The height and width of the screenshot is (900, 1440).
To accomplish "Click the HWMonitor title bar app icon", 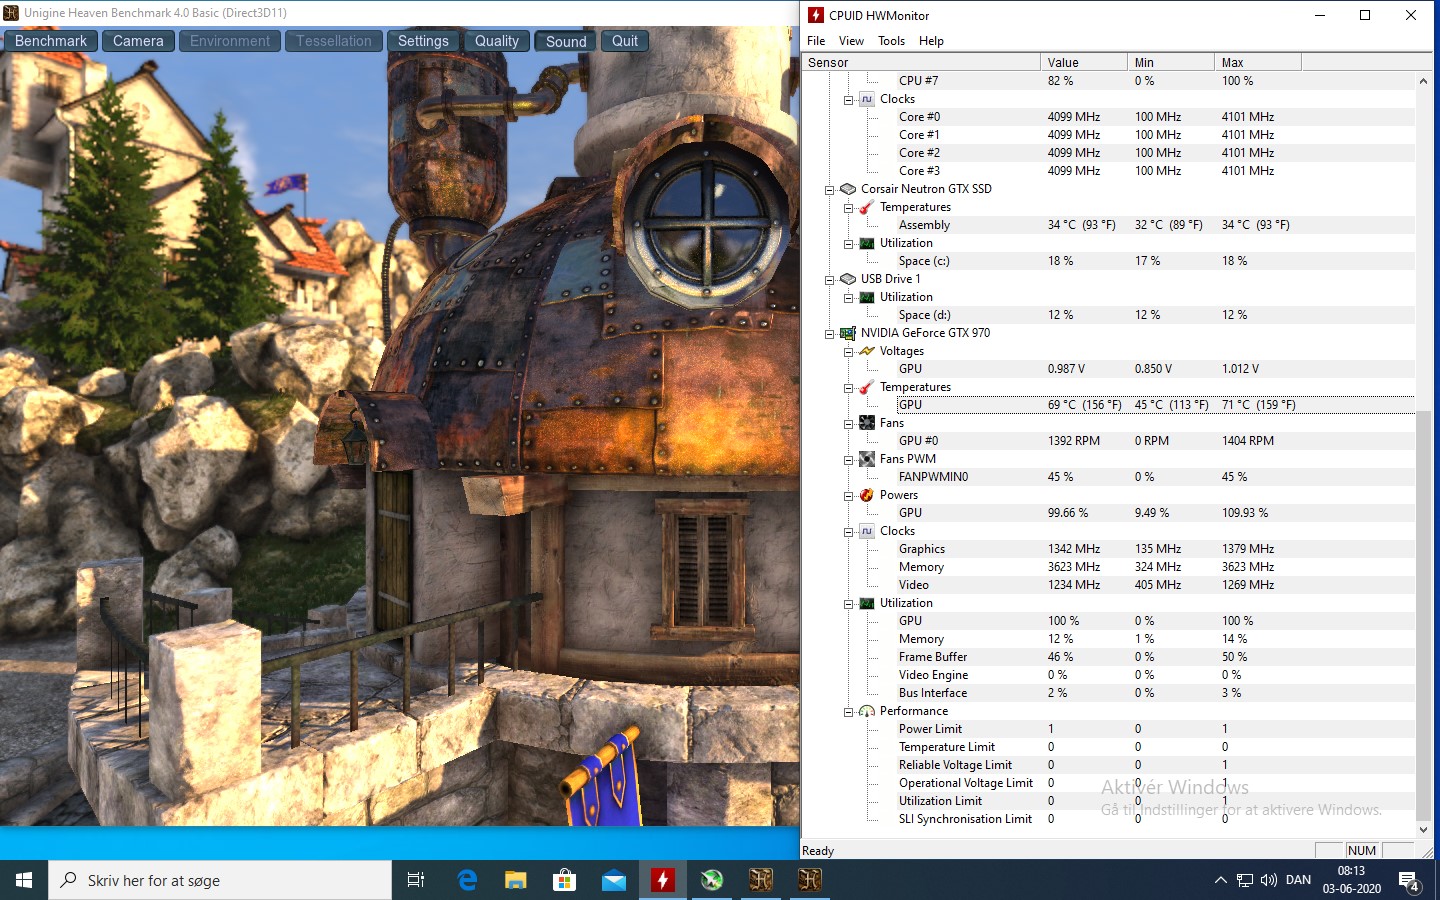I will tap(816, 15).
